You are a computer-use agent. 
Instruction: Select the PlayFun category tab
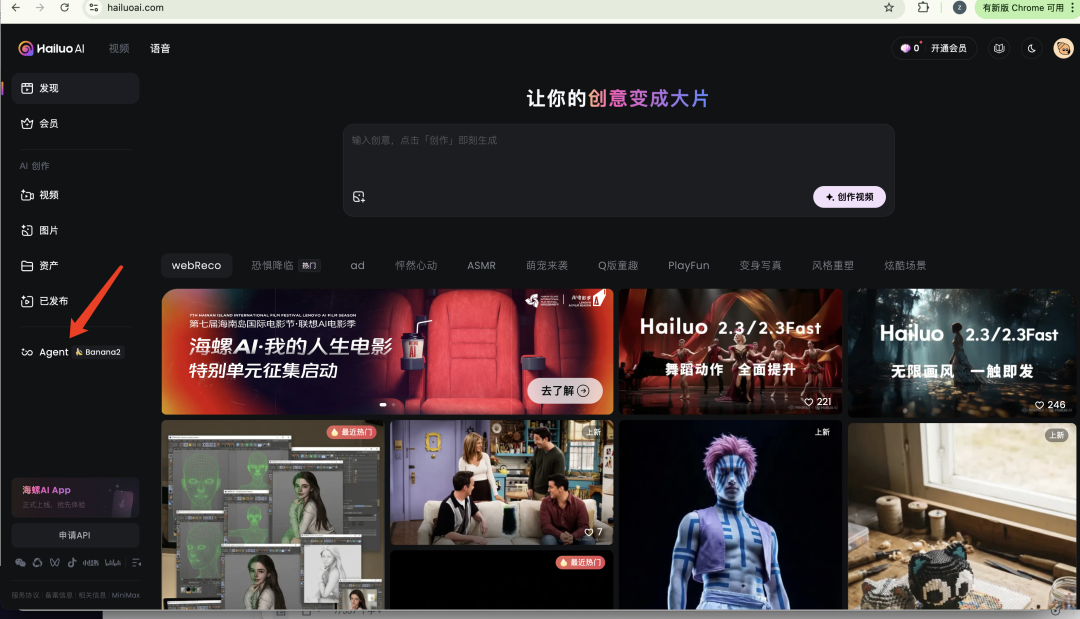689,265
